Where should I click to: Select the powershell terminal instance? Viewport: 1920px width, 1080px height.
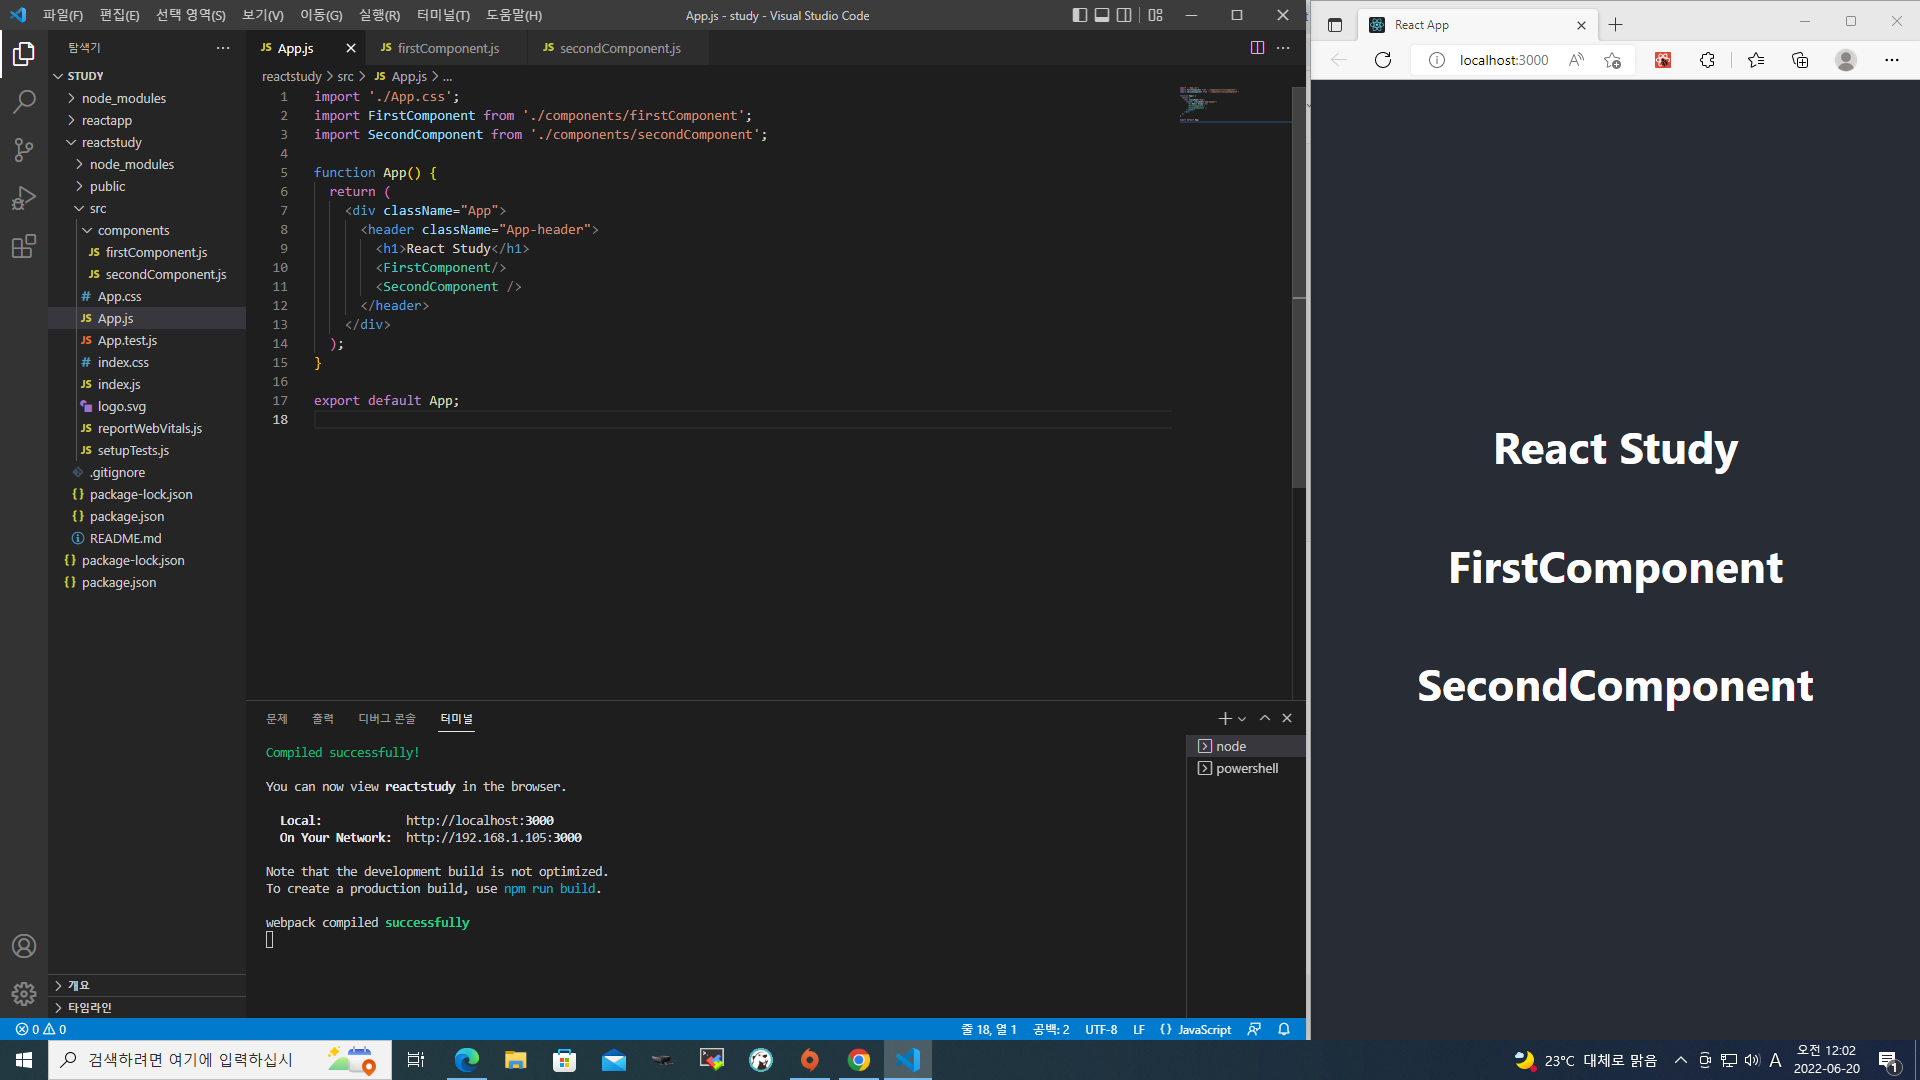pos(1246,768)
